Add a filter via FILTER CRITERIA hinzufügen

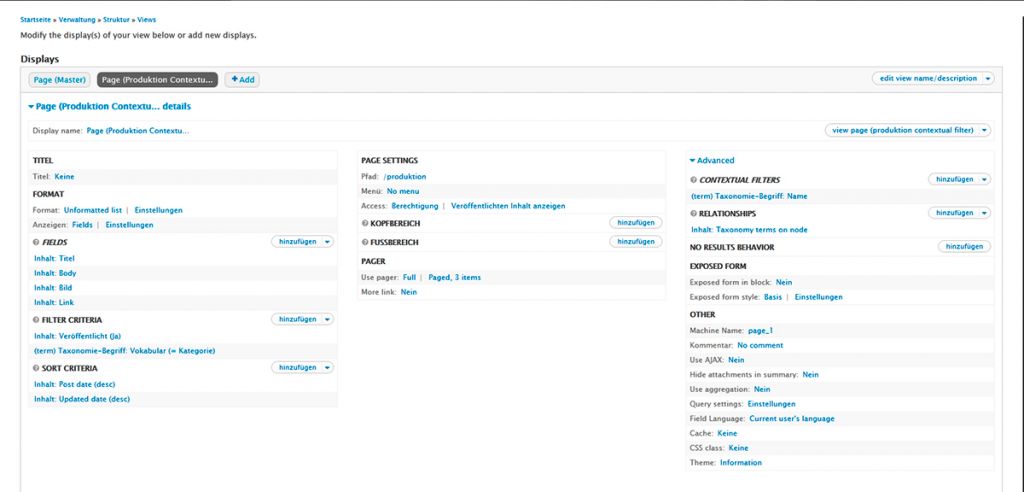(297, 320)
